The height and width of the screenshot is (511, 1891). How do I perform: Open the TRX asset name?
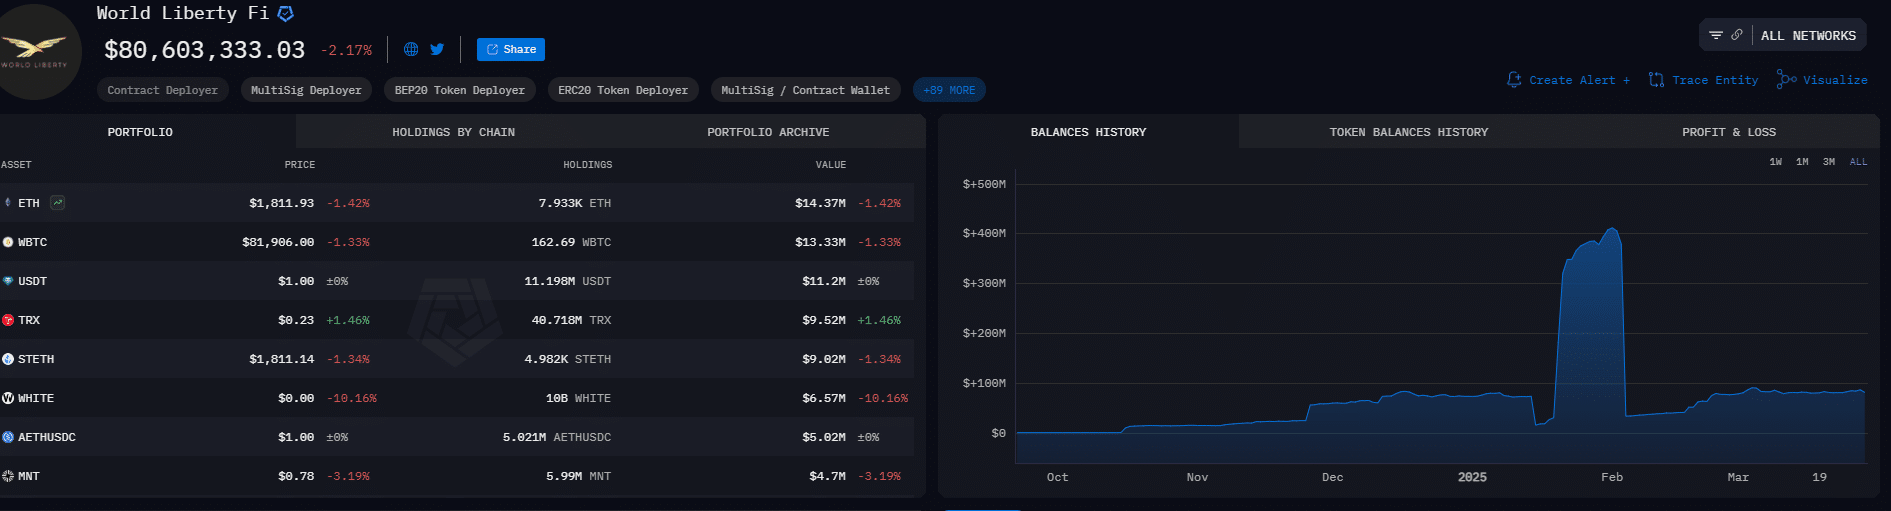[29, 320]
